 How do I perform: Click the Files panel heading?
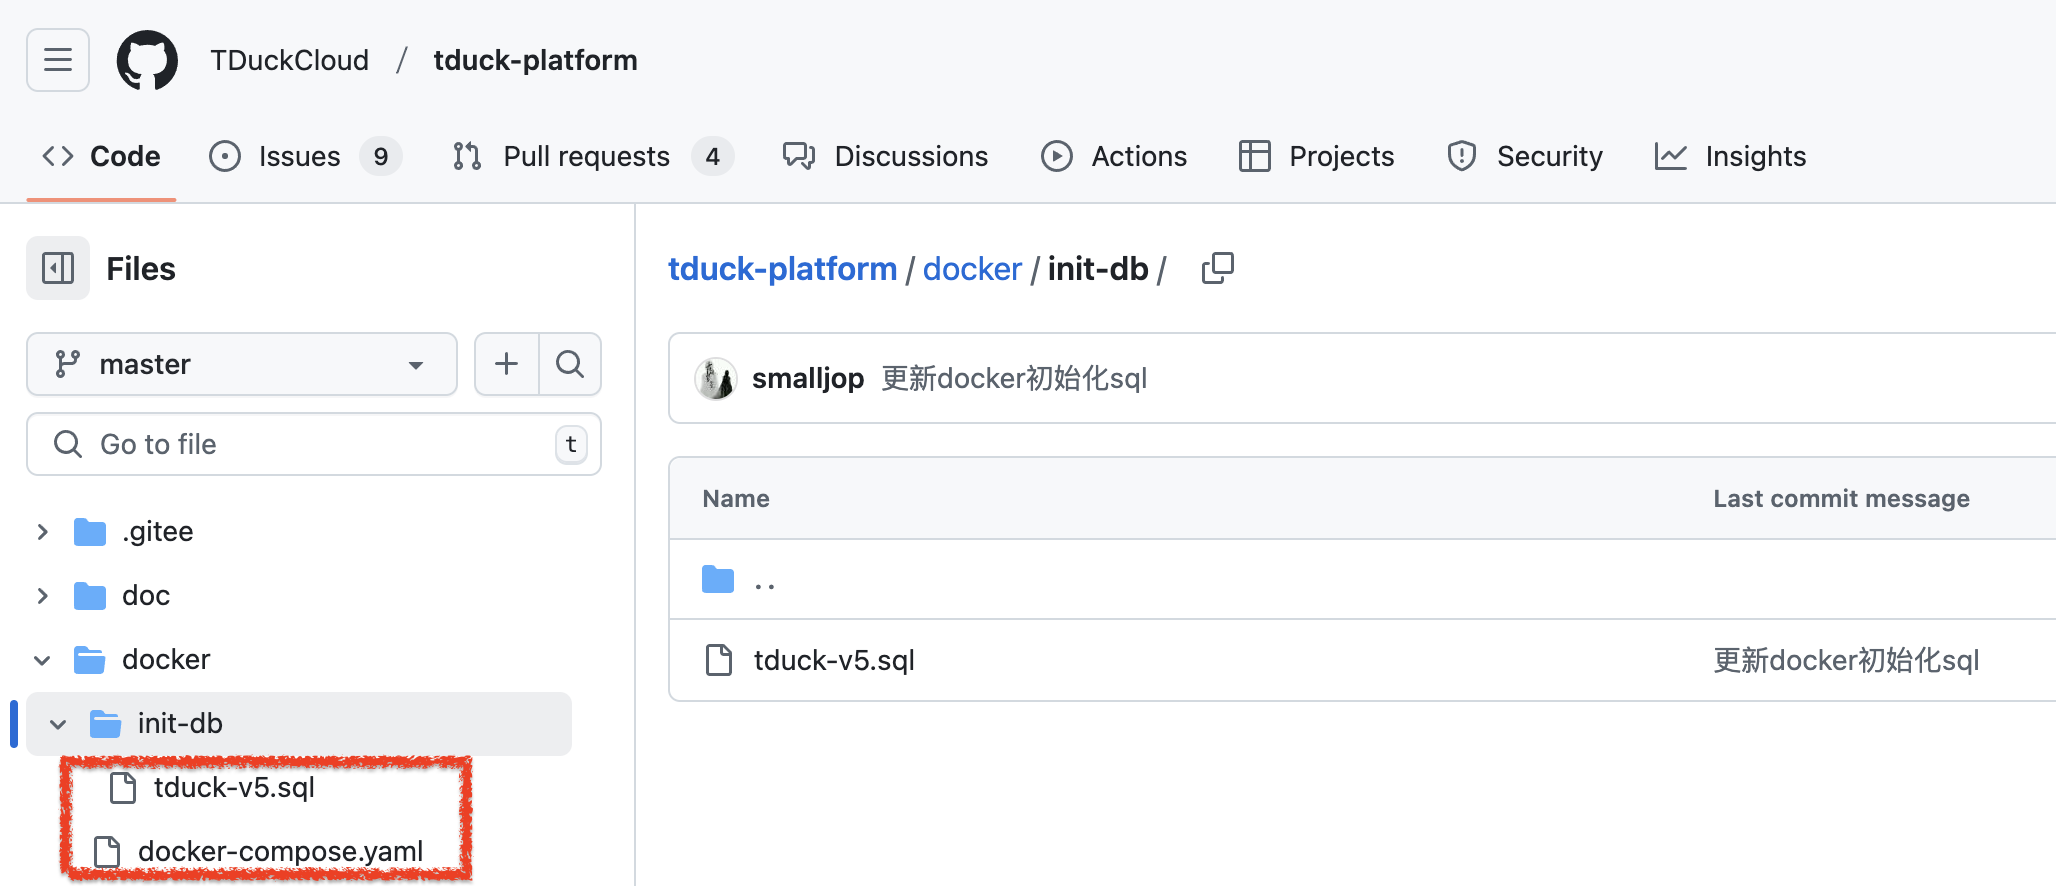click(141, 269)
